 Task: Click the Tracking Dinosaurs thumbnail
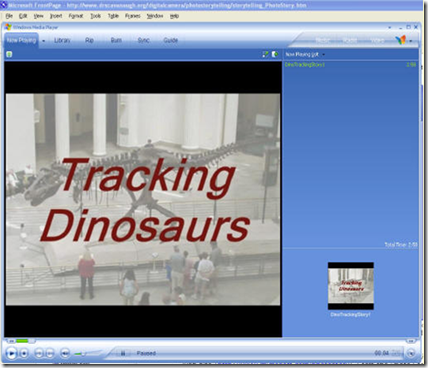(351, 286)
